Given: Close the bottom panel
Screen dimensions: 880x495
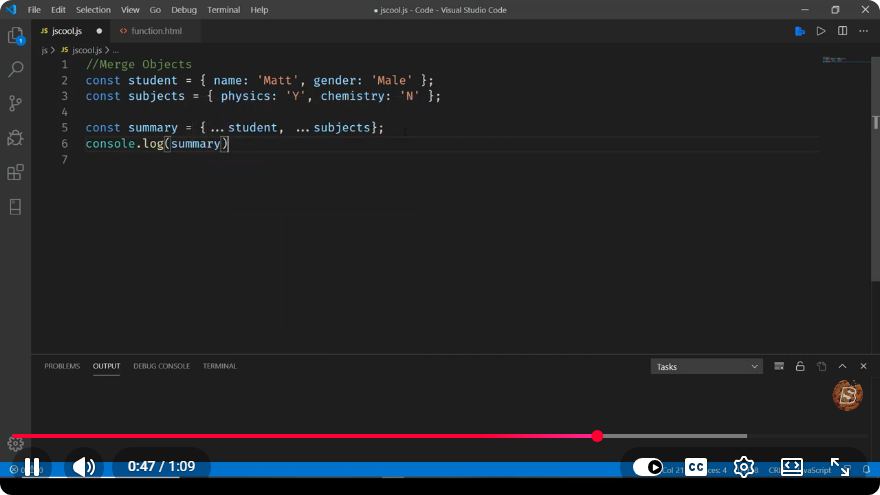Looking at the screenshot, I should [x=863, y=366].
